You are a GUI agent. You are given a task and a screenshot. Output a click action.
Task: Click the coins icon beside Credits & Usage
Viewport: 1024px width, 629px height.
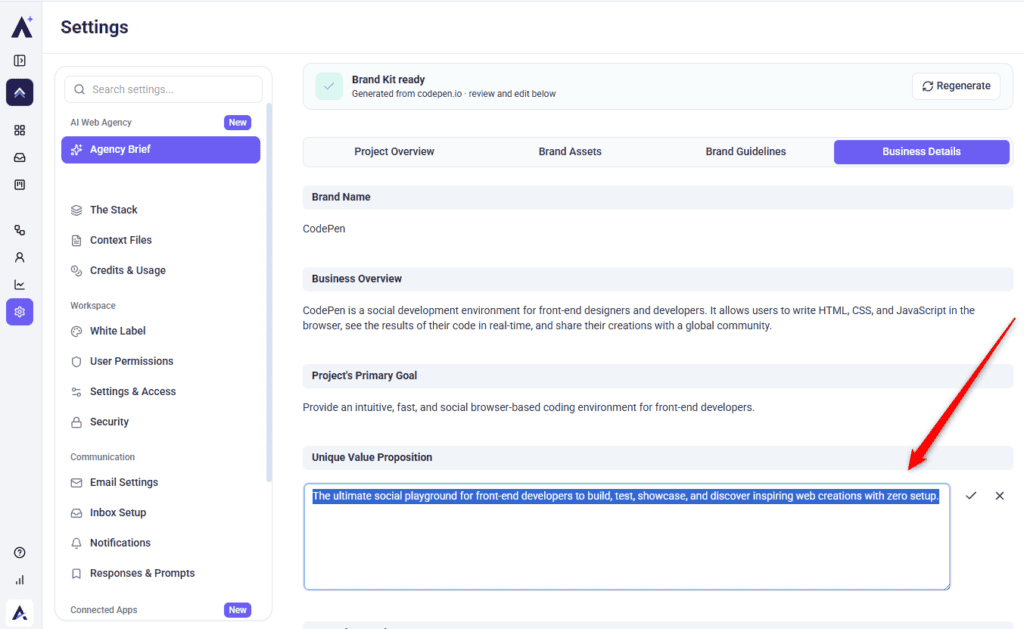[76, 270]
